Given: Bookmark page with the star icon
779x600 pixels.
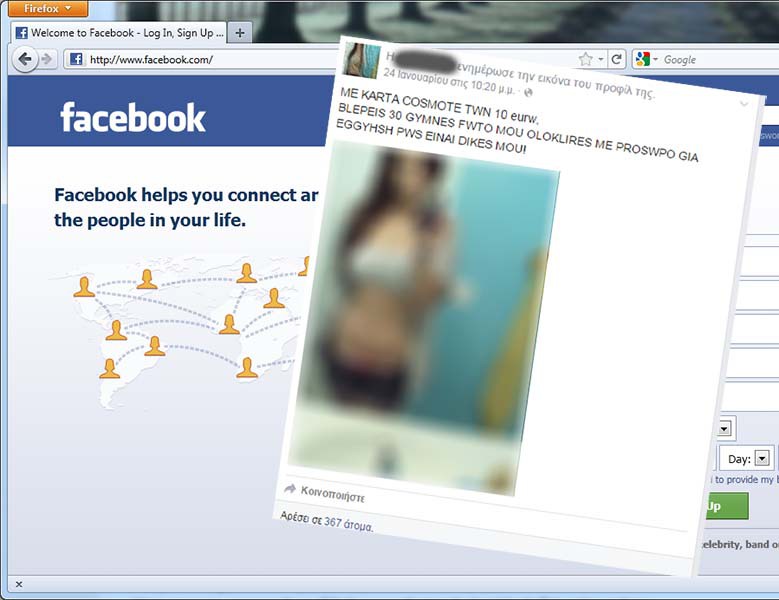Looking at the screenshot, I should tap(585, 59).
